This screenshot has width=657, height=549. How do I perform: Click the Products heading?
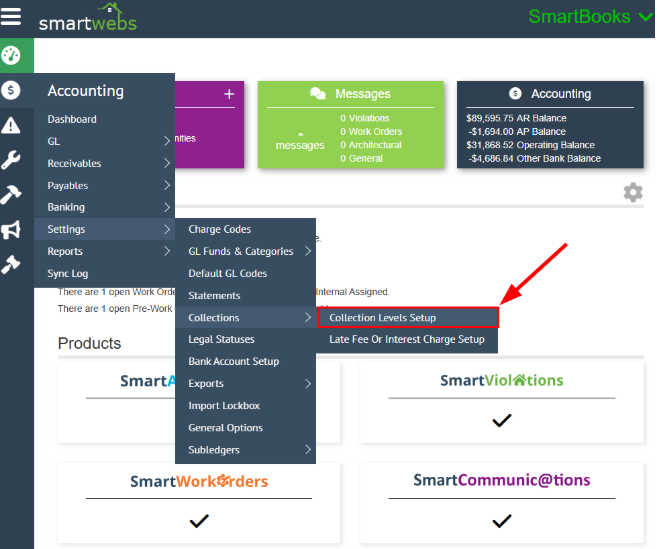pos(89,343)
